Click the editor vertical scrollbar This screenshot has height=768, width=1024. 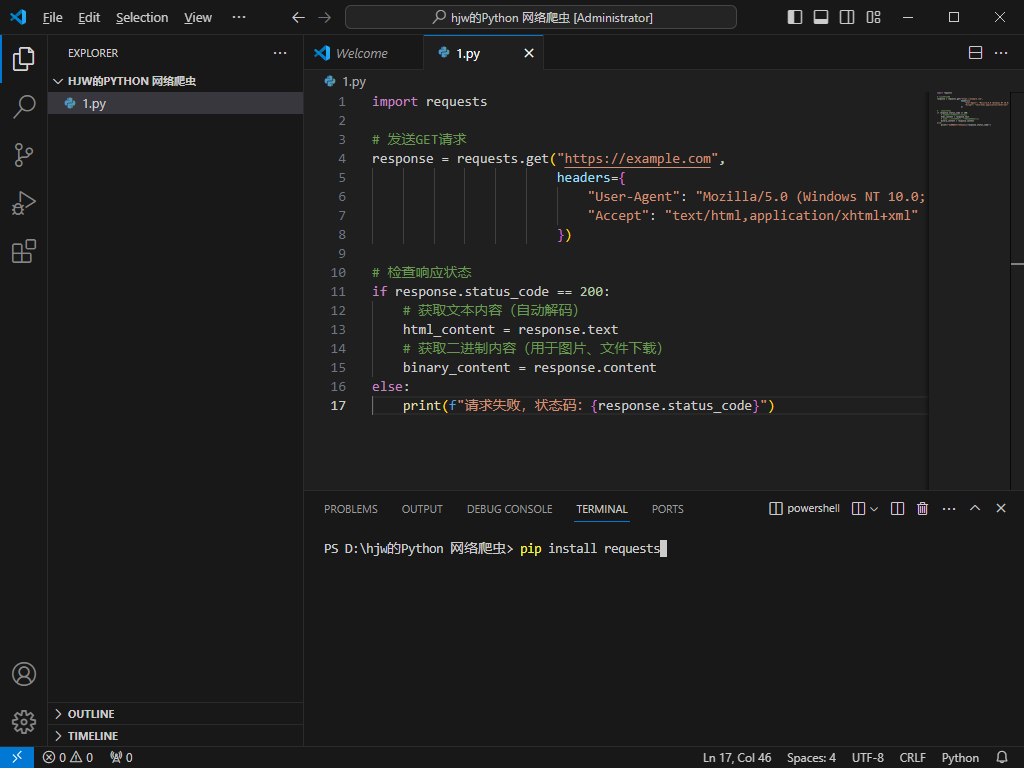pos(1017,291)
